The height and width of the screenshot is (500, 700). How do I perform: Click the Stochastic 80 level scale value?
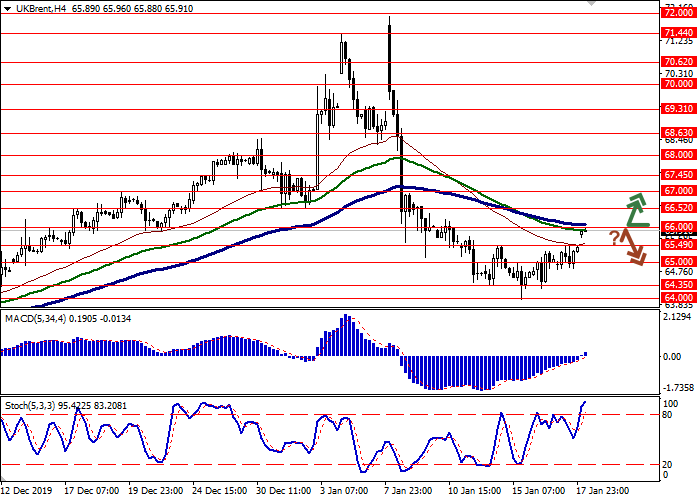(x=667, y=415)
